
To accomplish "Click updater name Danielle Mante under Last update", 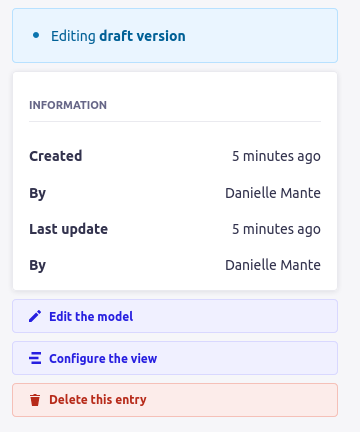I will coord(273,265).
